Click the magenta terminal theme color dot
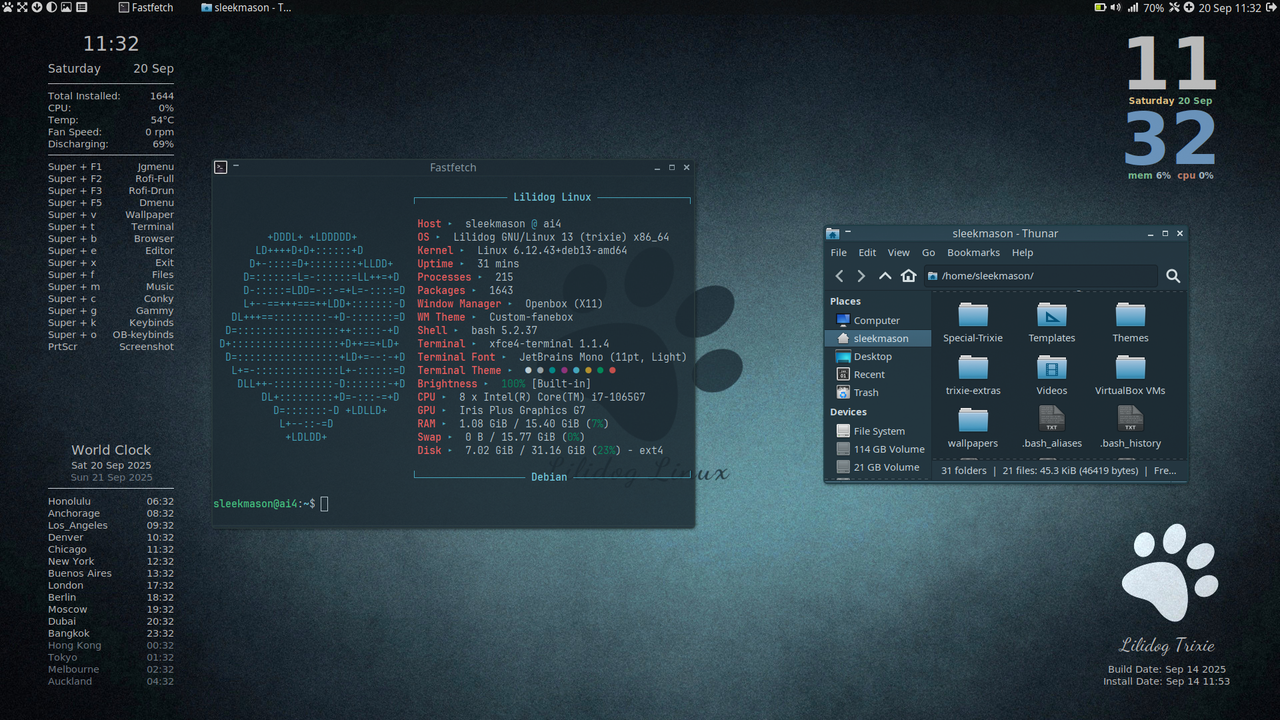 click(564, 371)
